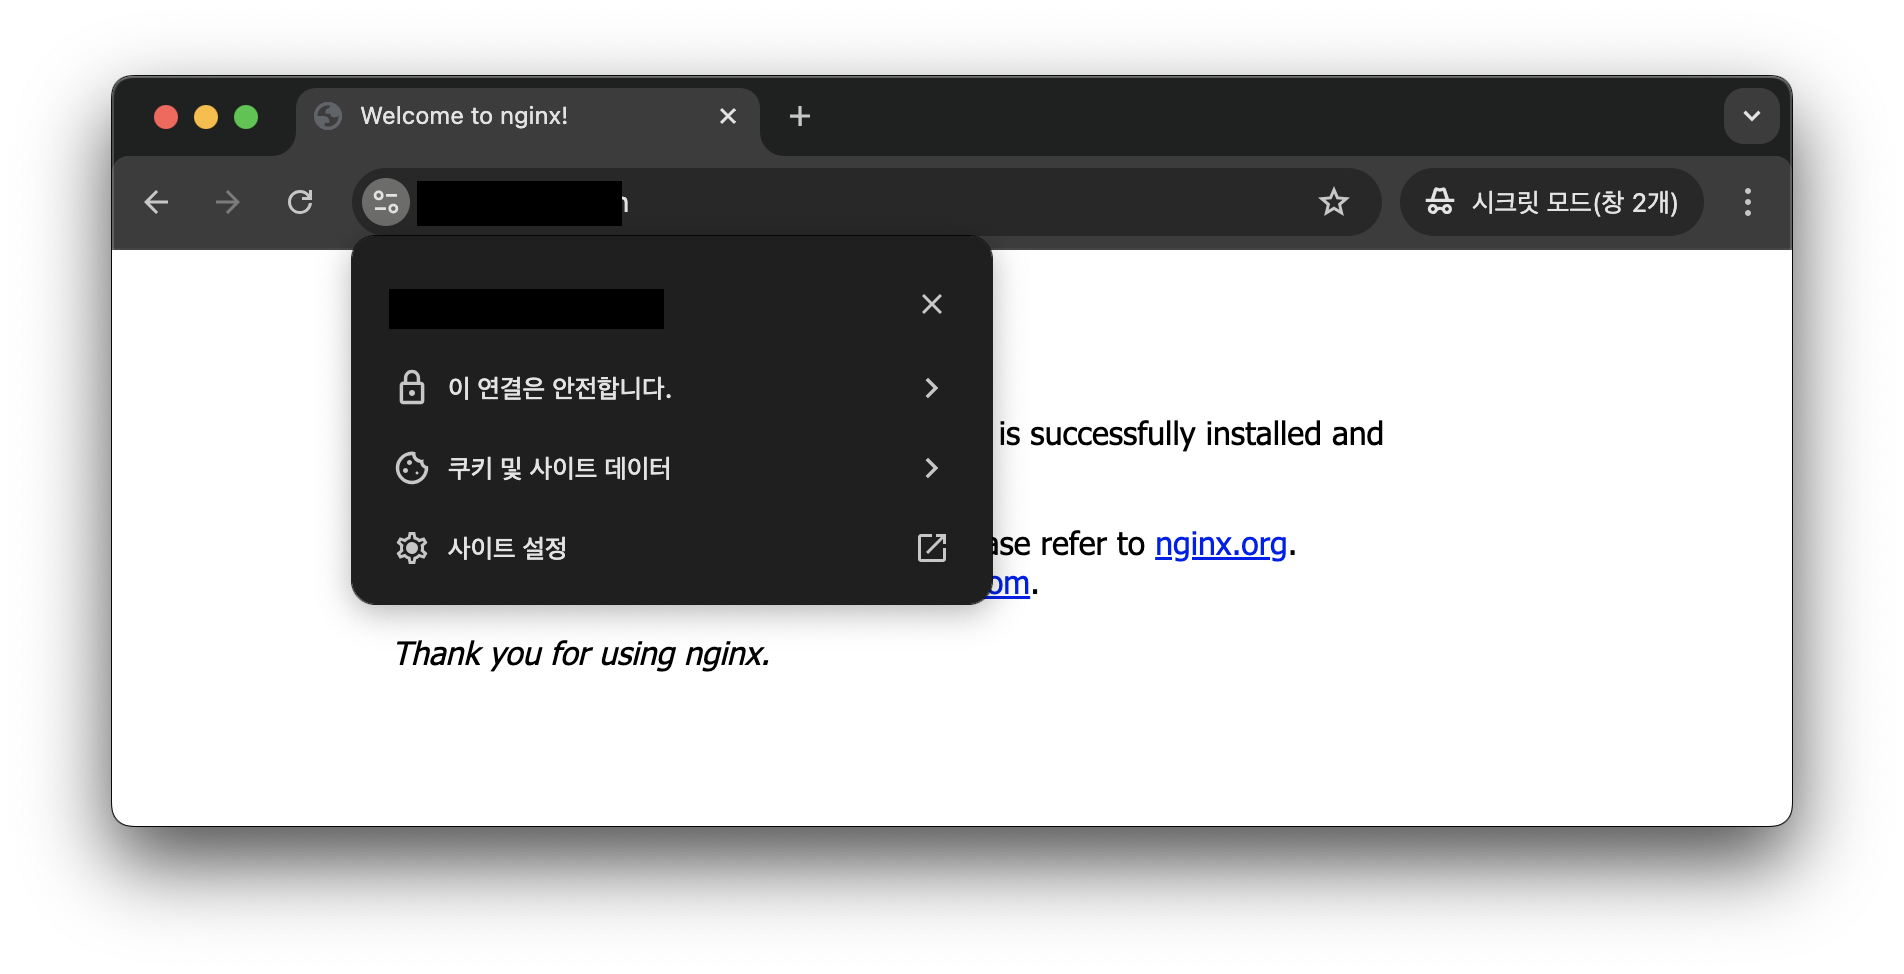Image resolution: width=1904 pixels, height=974 pixels.
Task: Click the site settings gear icon
Action: tap(412, 548)
